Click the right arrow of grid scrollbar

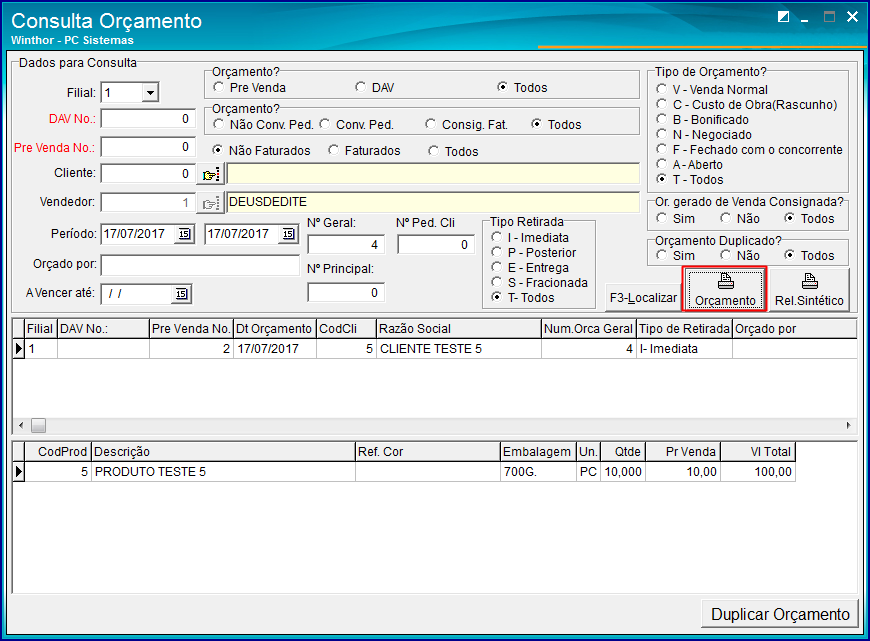[848, 426]
